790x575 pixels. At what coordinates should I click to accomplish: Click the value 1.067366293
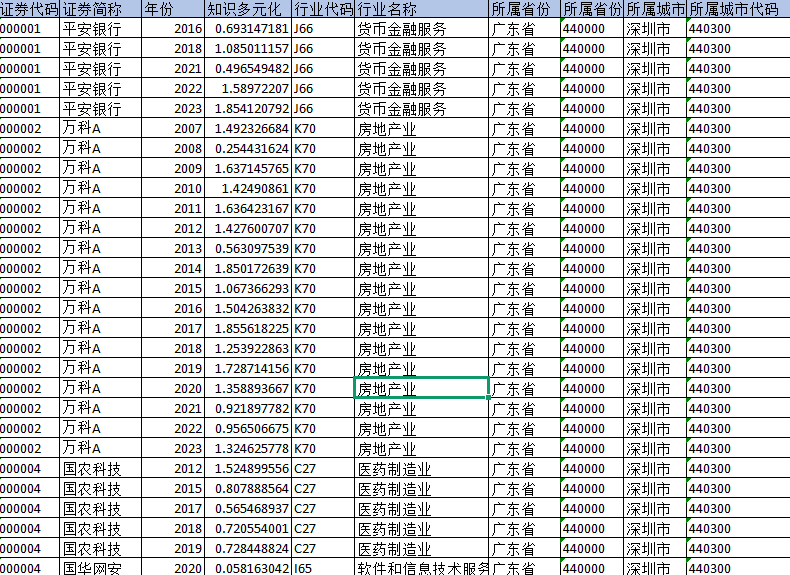[252, 289]
